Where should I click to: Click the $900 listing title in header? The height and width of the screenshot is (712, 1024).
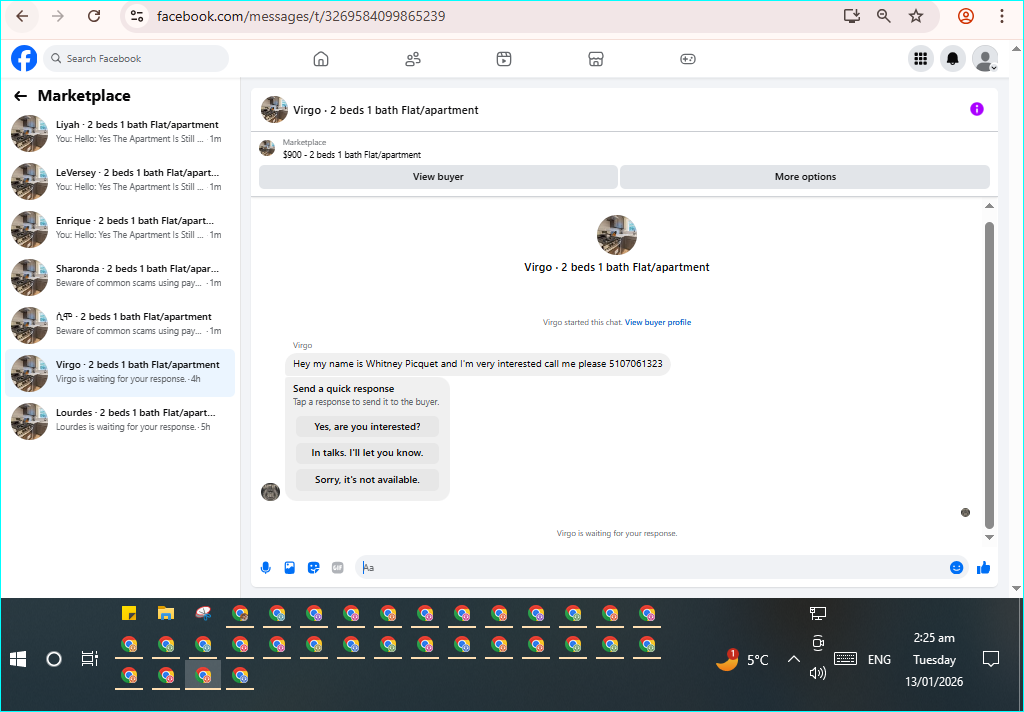coord(352,155)
